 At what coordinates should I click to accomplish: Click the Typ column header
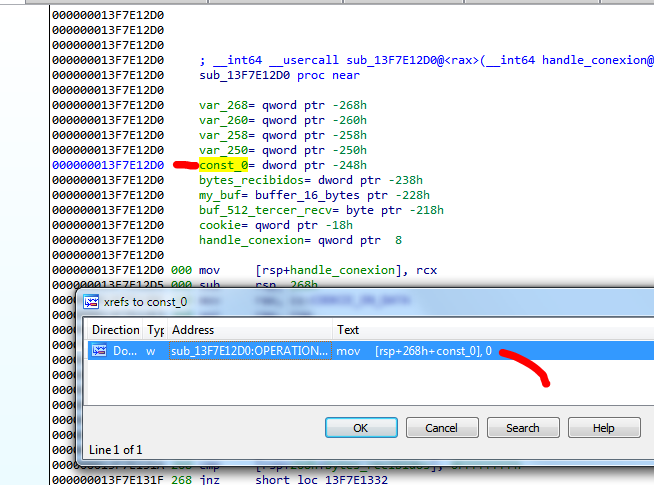click(156, 329)
